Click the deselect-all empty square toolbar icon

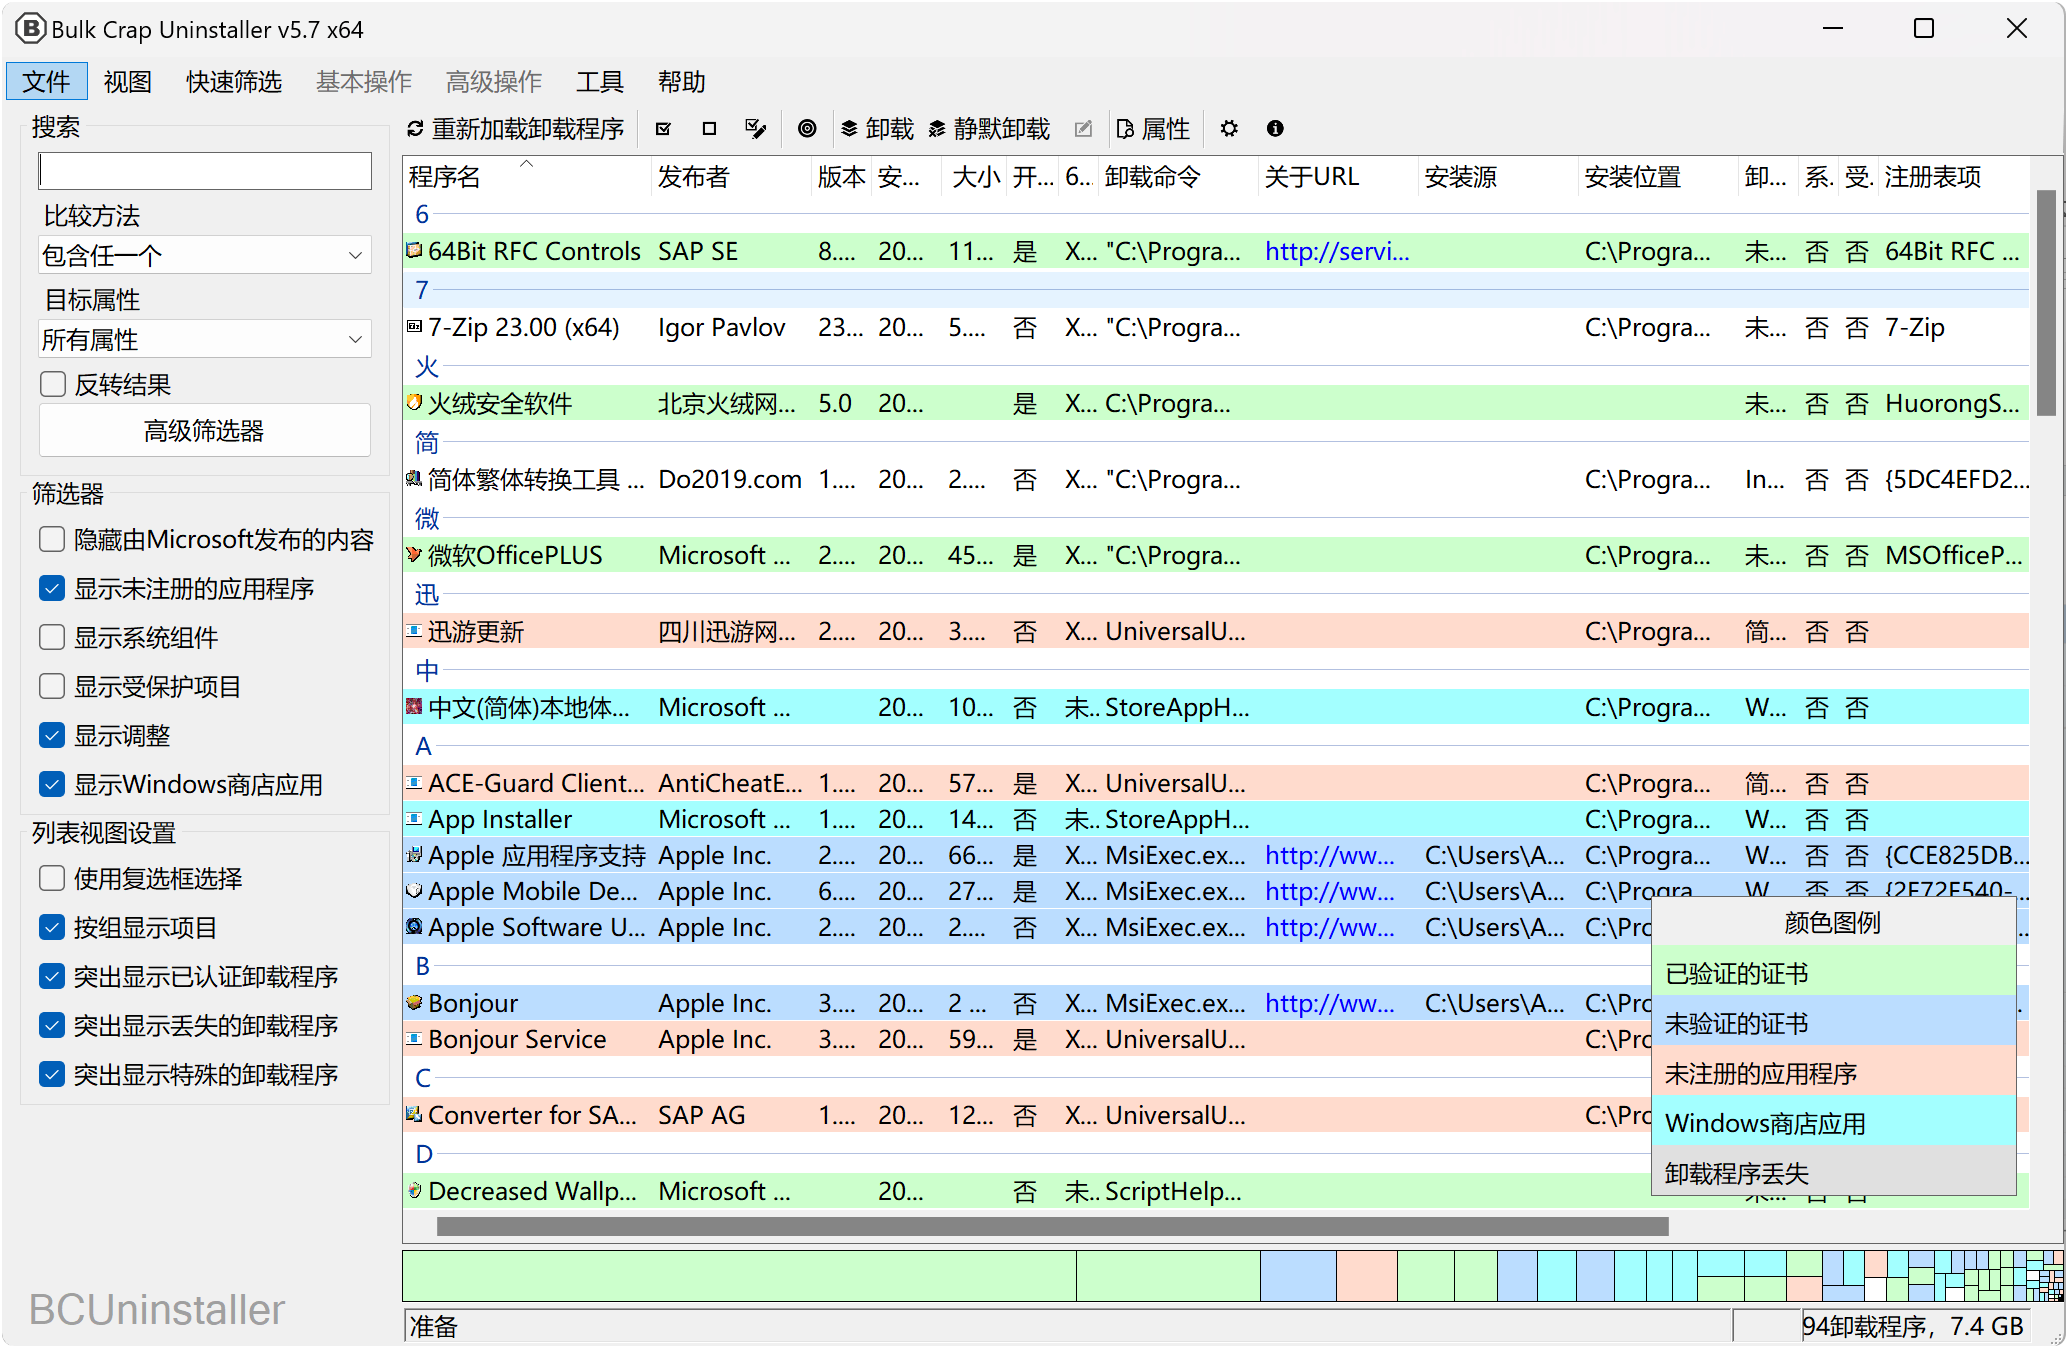709,129
